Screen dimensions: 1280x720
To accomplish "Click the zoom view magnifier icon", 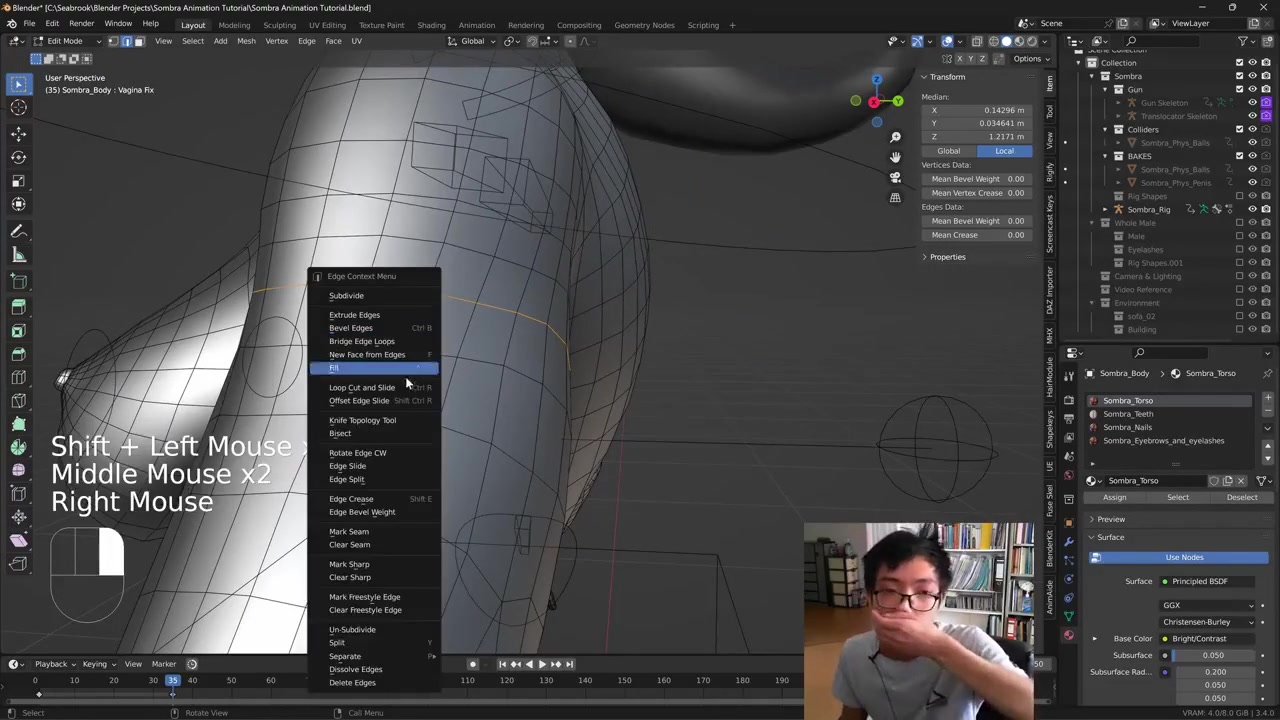I will point(895,137).
